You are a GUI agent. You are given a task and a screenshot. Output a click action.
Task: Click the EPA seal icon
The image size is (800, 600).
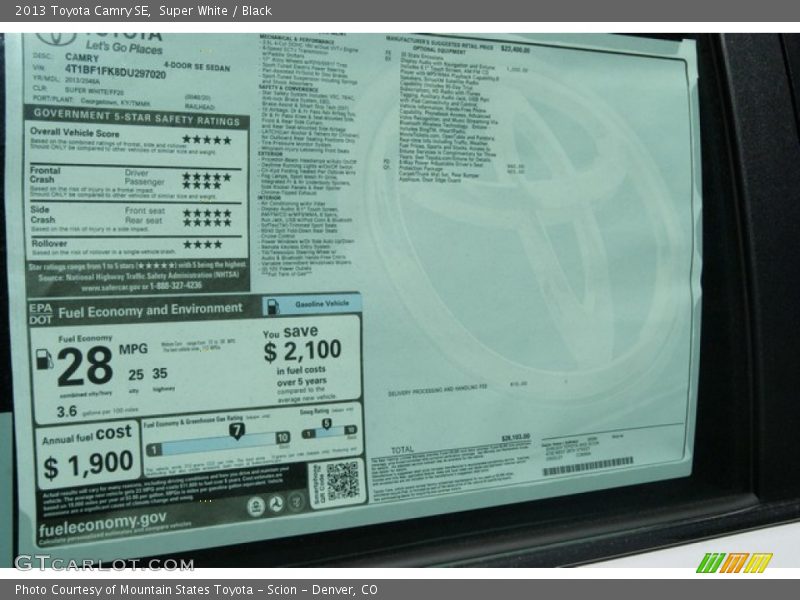coord(256,507)
